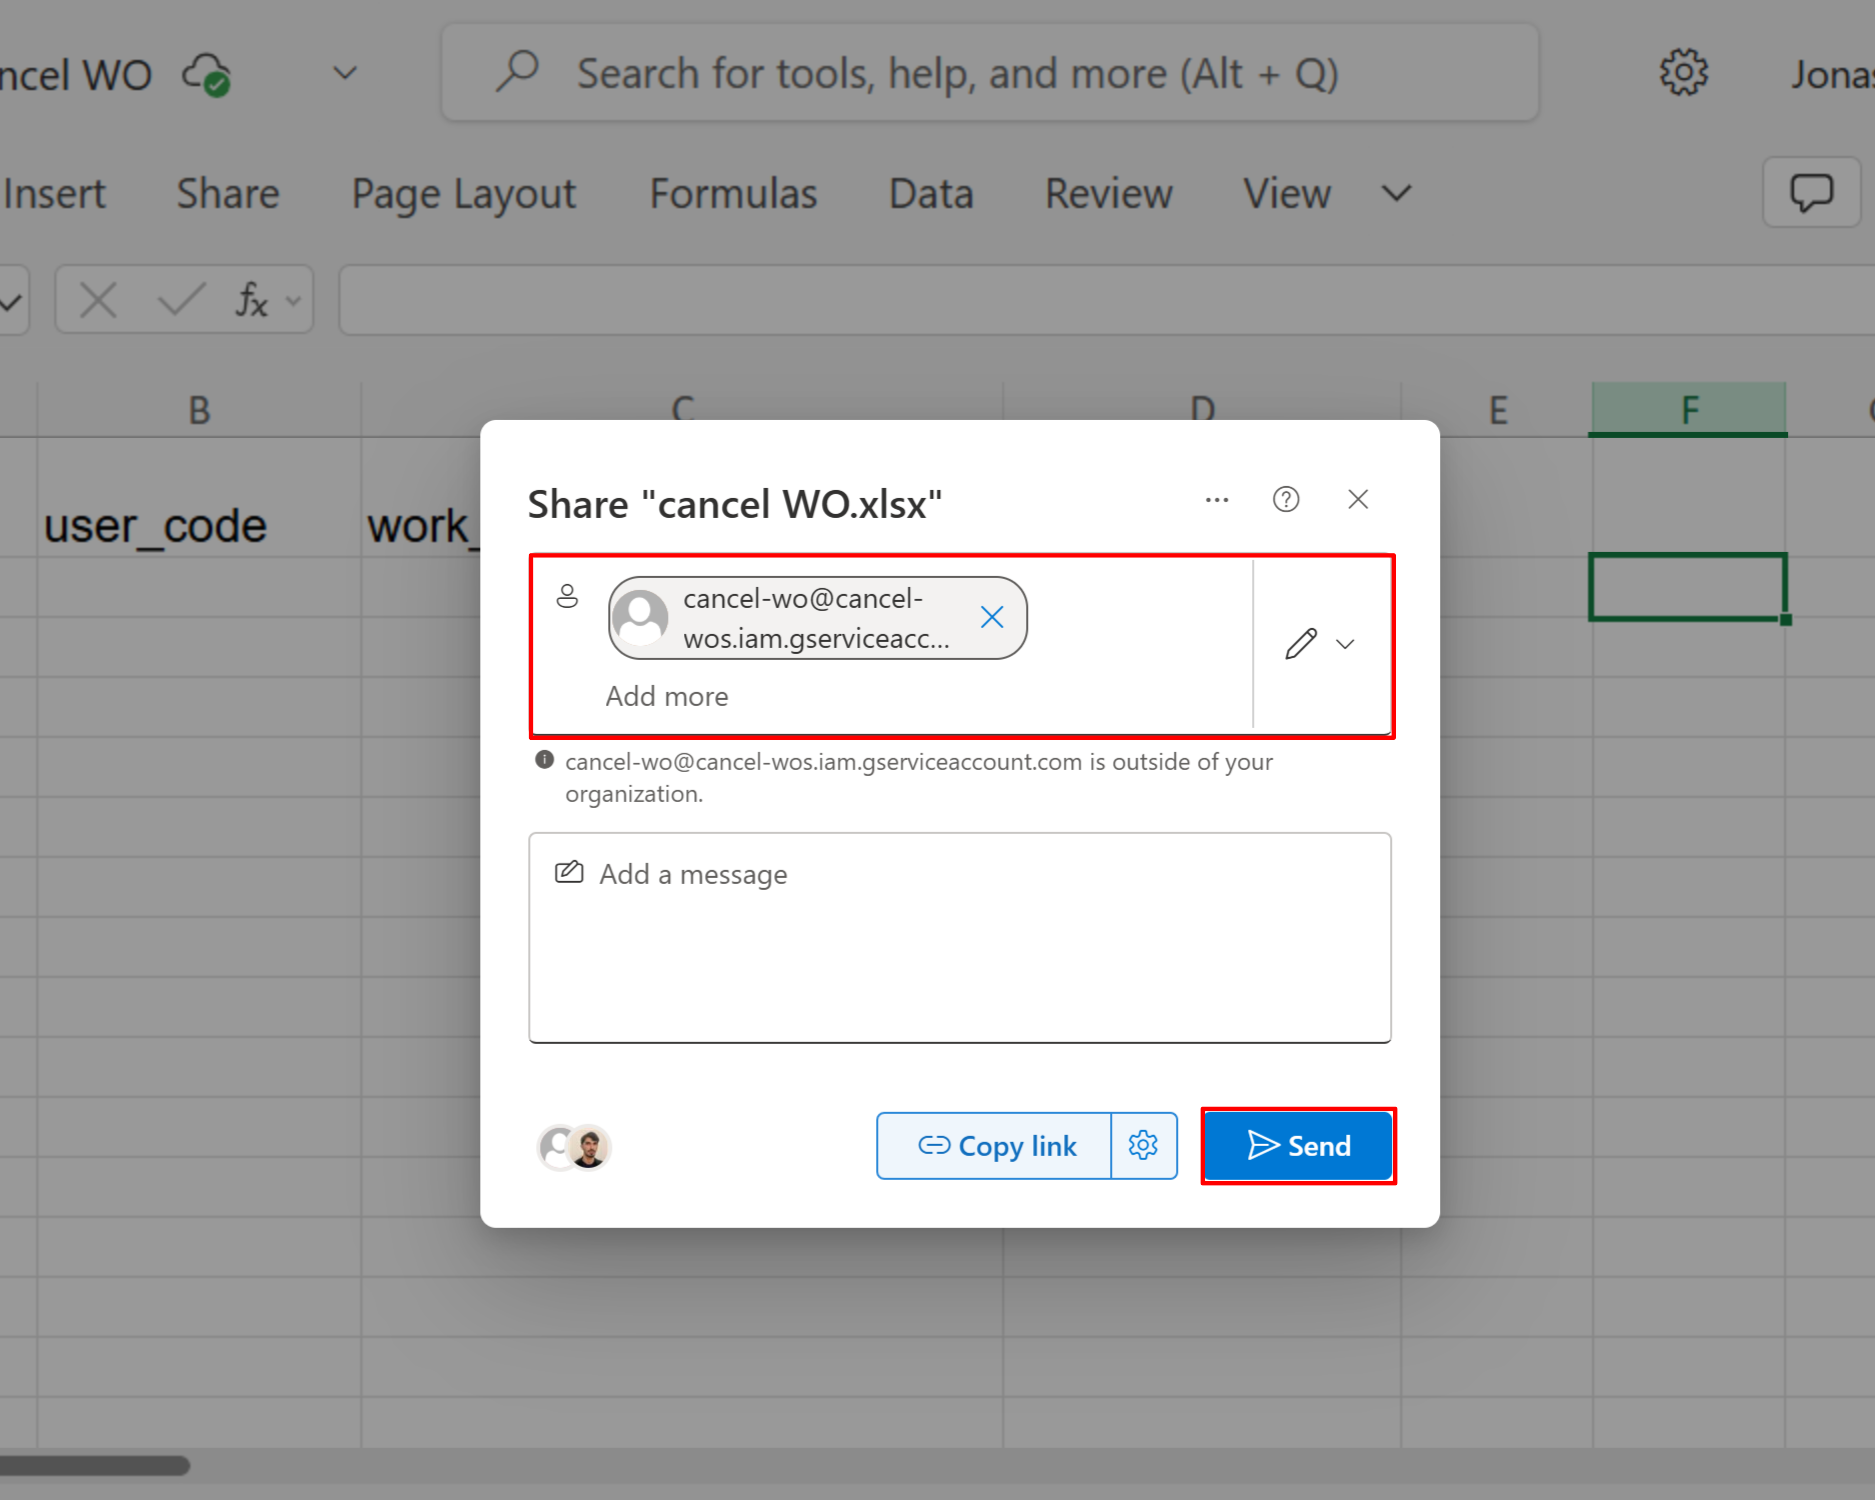Open more options ellipsis in share dialog

pyautogui.click(x=1217, y=499)
